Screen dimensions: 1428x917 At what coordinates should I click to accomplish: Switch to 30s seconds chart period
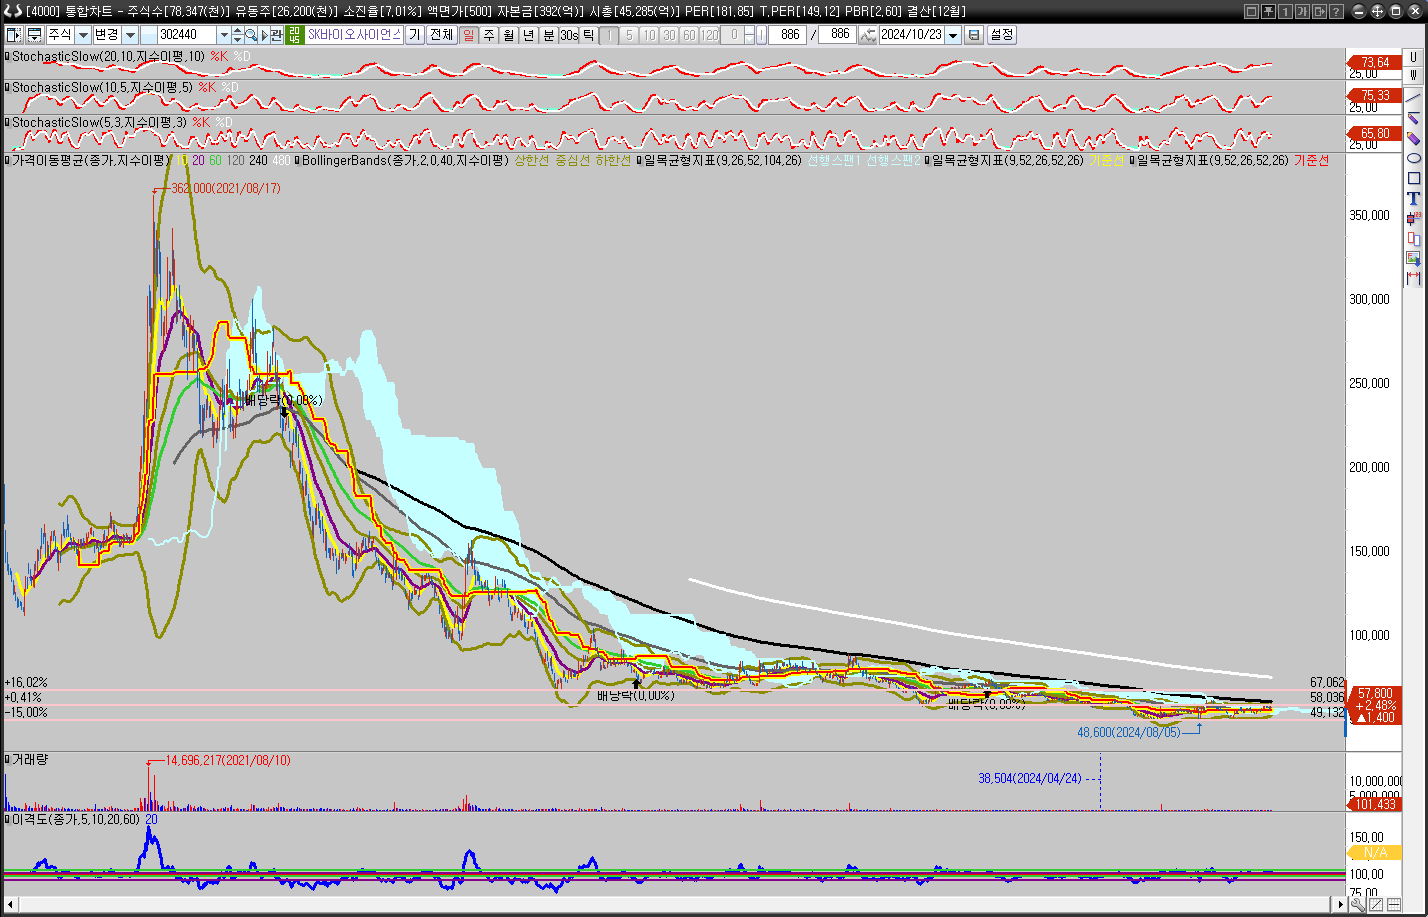click(569, 35)
